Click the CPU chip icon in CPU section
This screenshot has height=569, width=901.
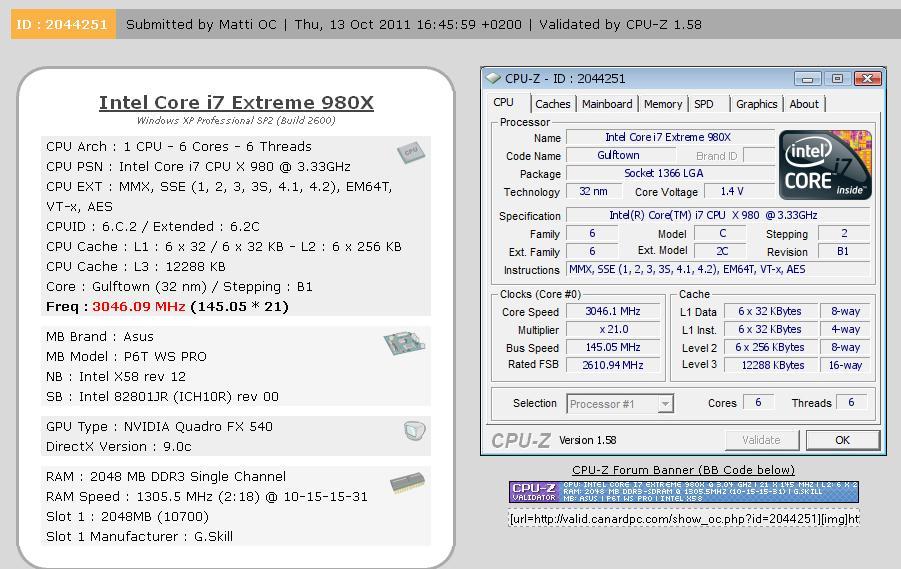tap(411, 152)
